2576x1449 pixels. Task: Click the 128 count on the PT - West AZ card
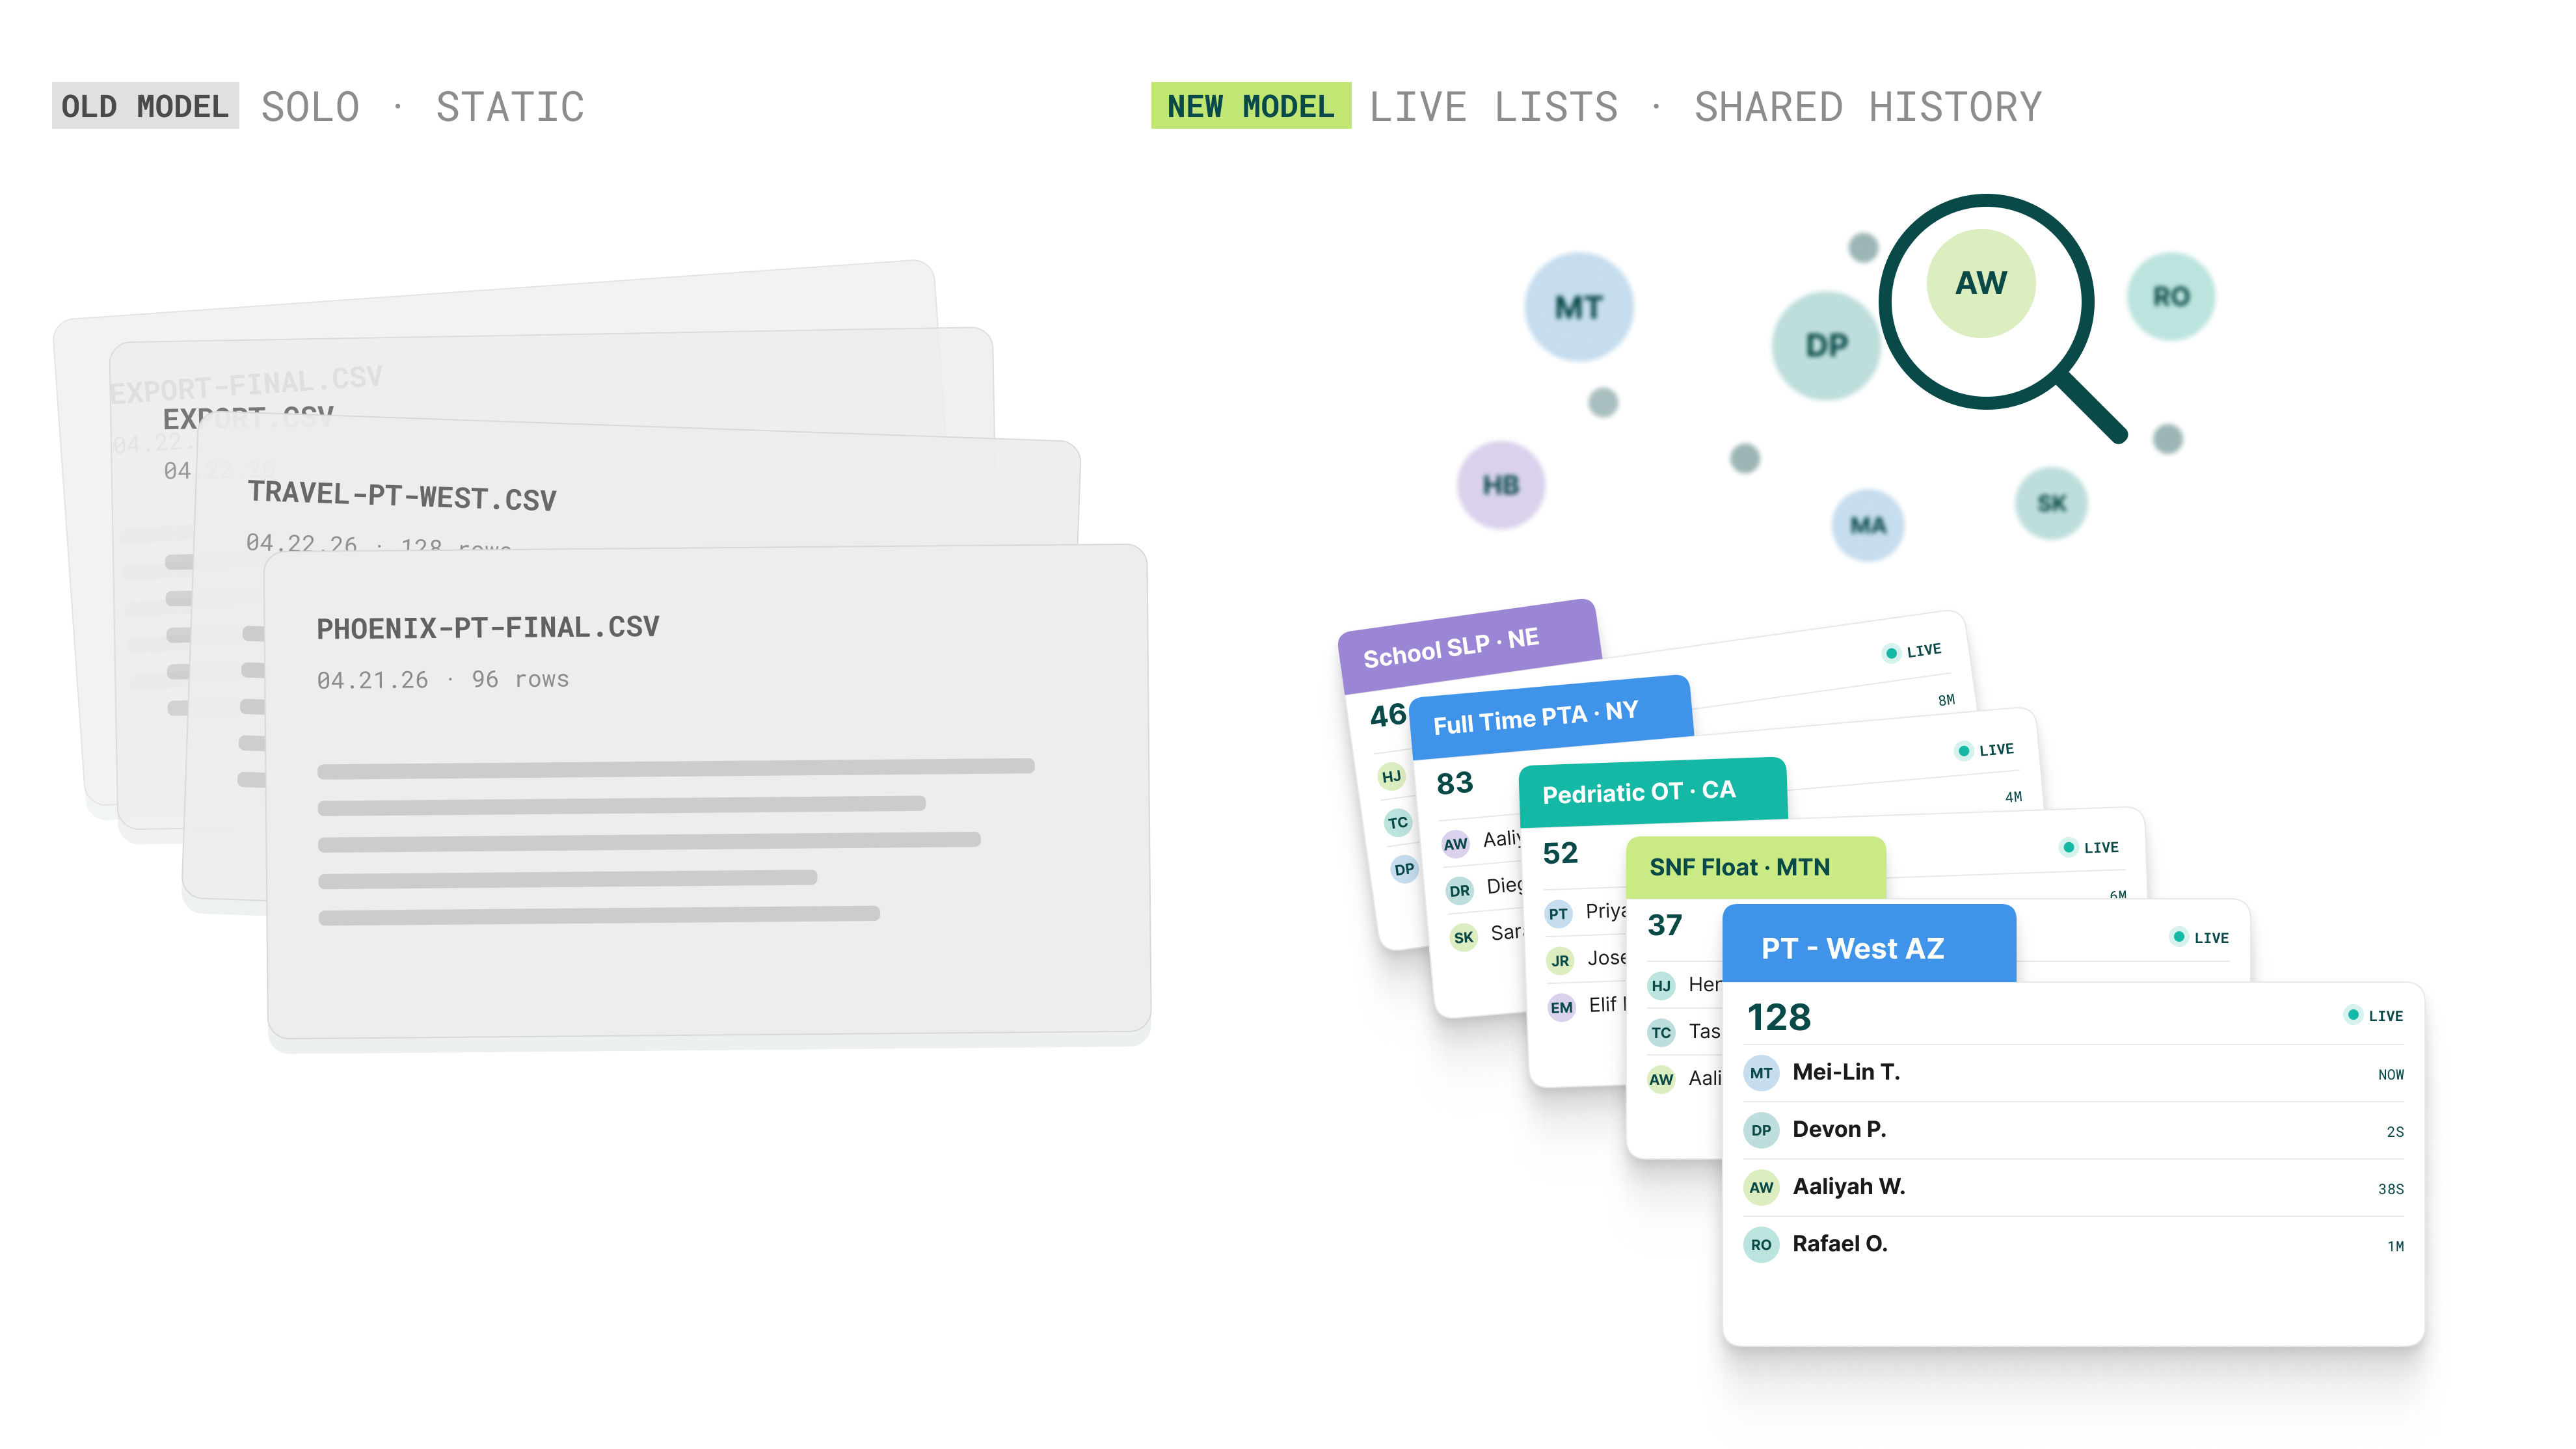point(1778,1017)
